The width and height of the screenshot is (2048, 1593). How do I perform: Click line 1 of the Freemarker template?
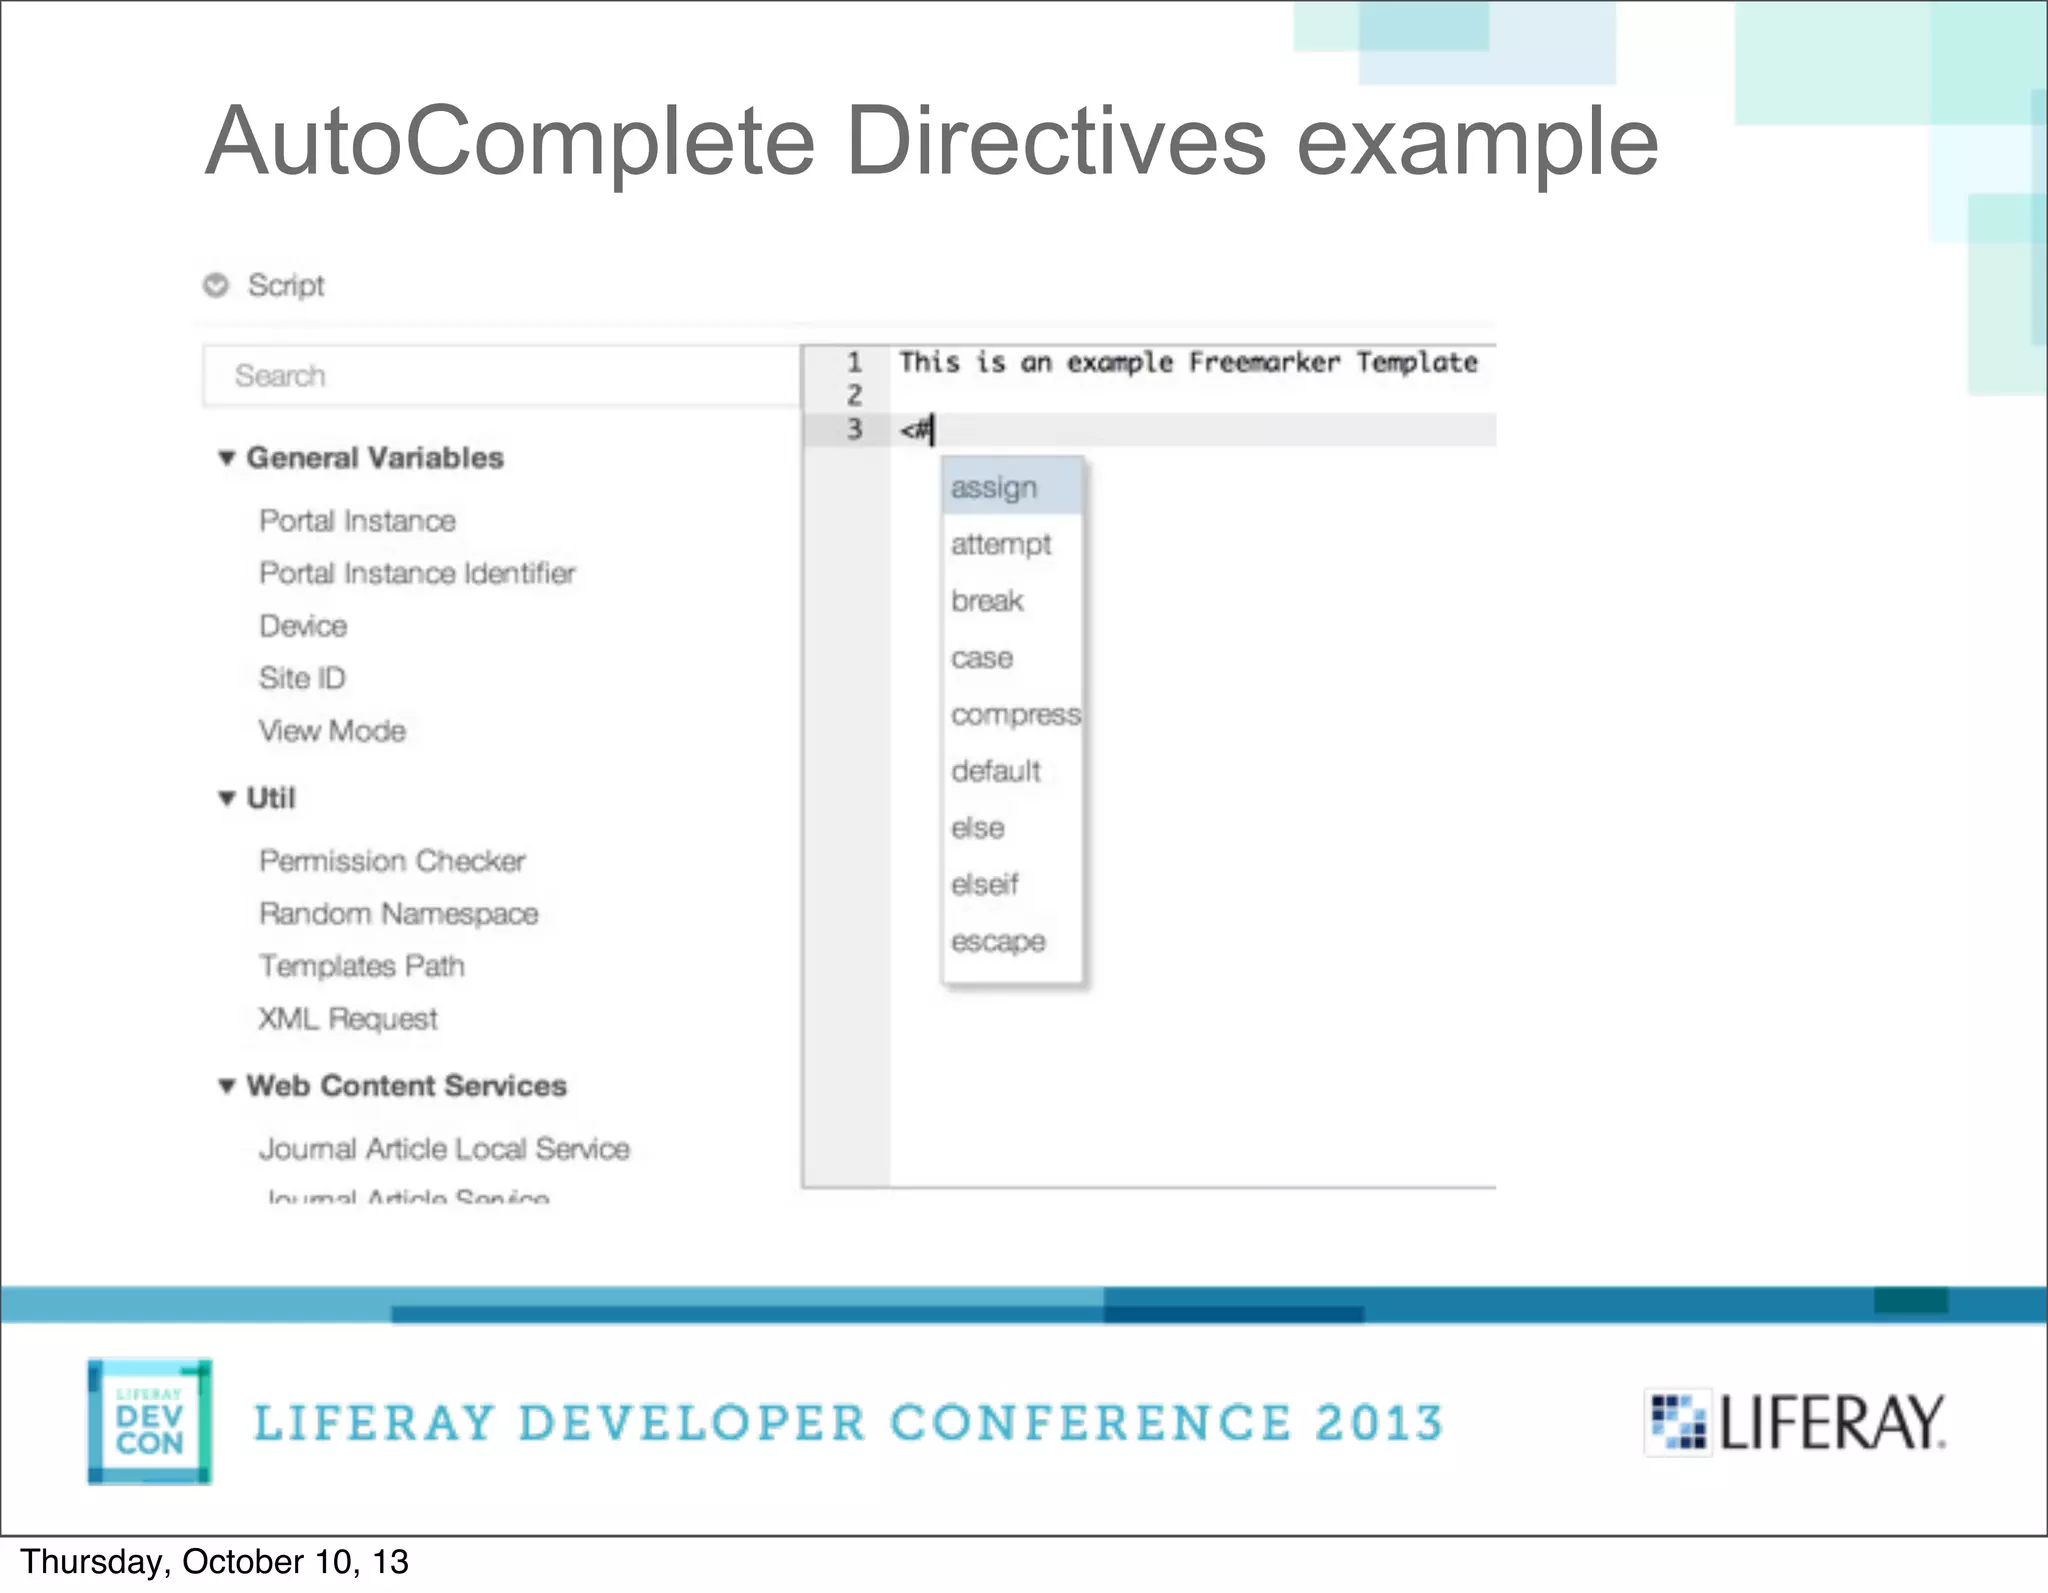coord(1188,362)
